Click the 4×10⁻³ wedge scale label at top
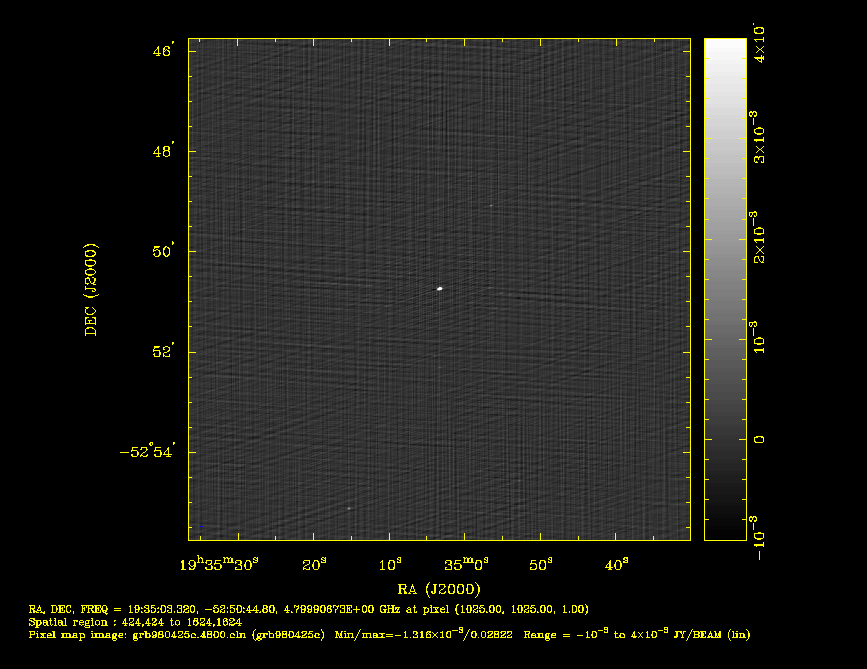 759,43
